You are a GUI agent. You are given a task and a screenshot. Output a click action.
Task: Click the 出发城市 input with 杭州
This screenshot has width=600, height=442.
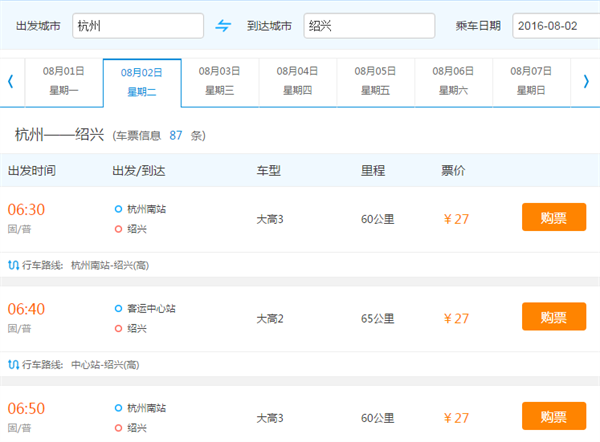pos(137,26)
